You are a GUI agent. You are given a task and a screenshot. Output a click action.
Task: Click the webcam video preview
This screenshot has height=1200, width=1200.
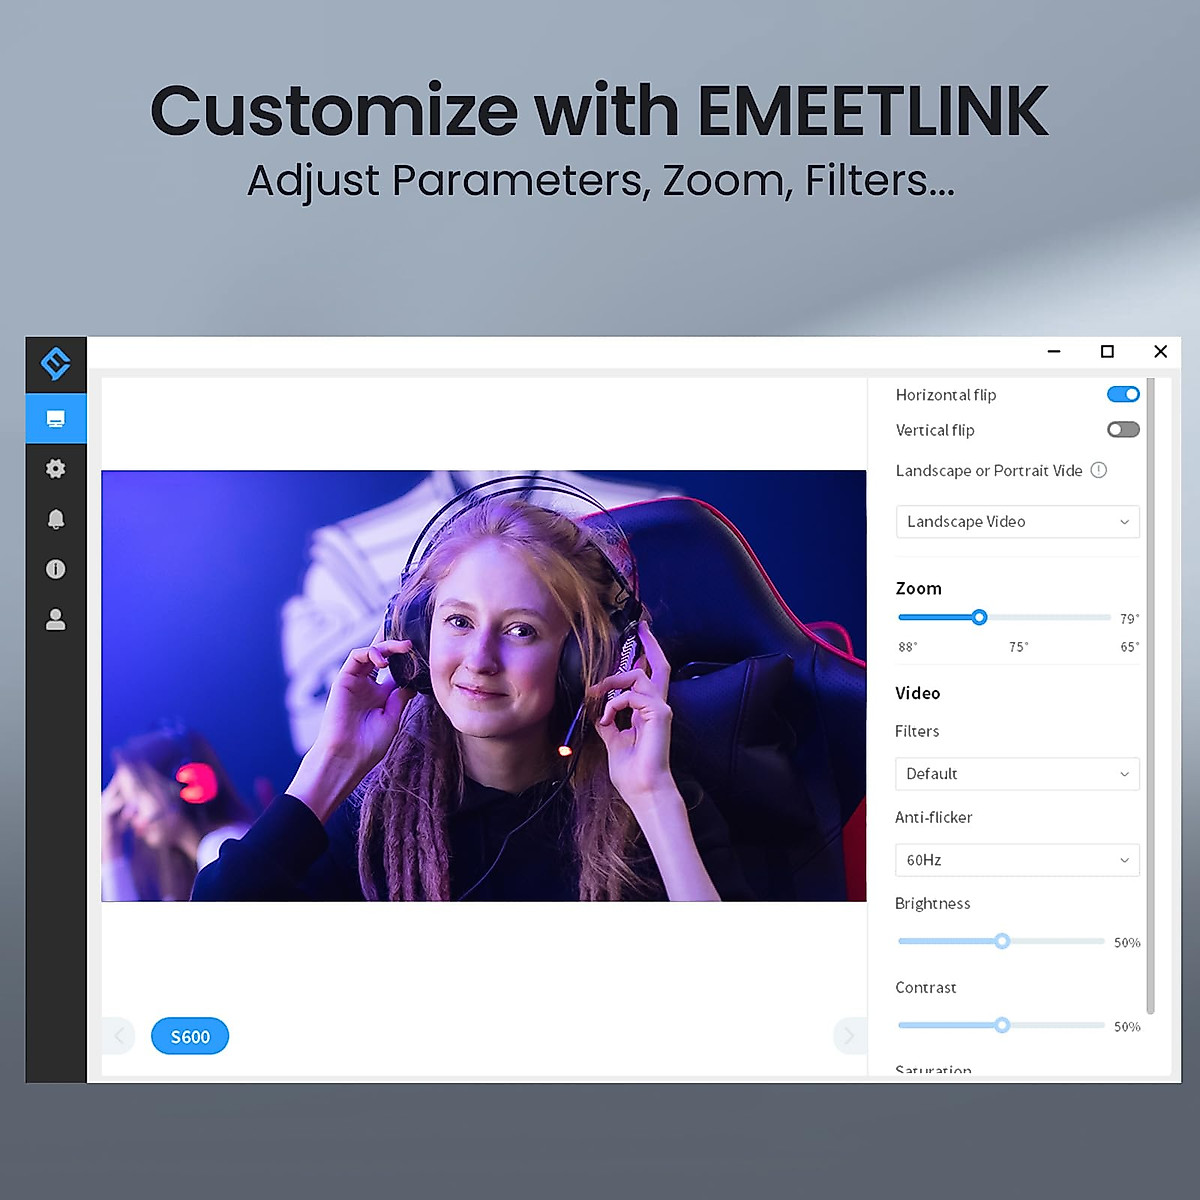(x=483, y=686)
